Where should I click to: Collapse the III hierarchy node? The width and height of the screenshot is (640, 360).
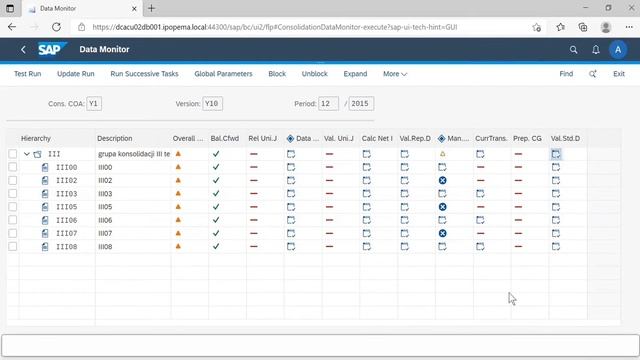coord(27,154)
